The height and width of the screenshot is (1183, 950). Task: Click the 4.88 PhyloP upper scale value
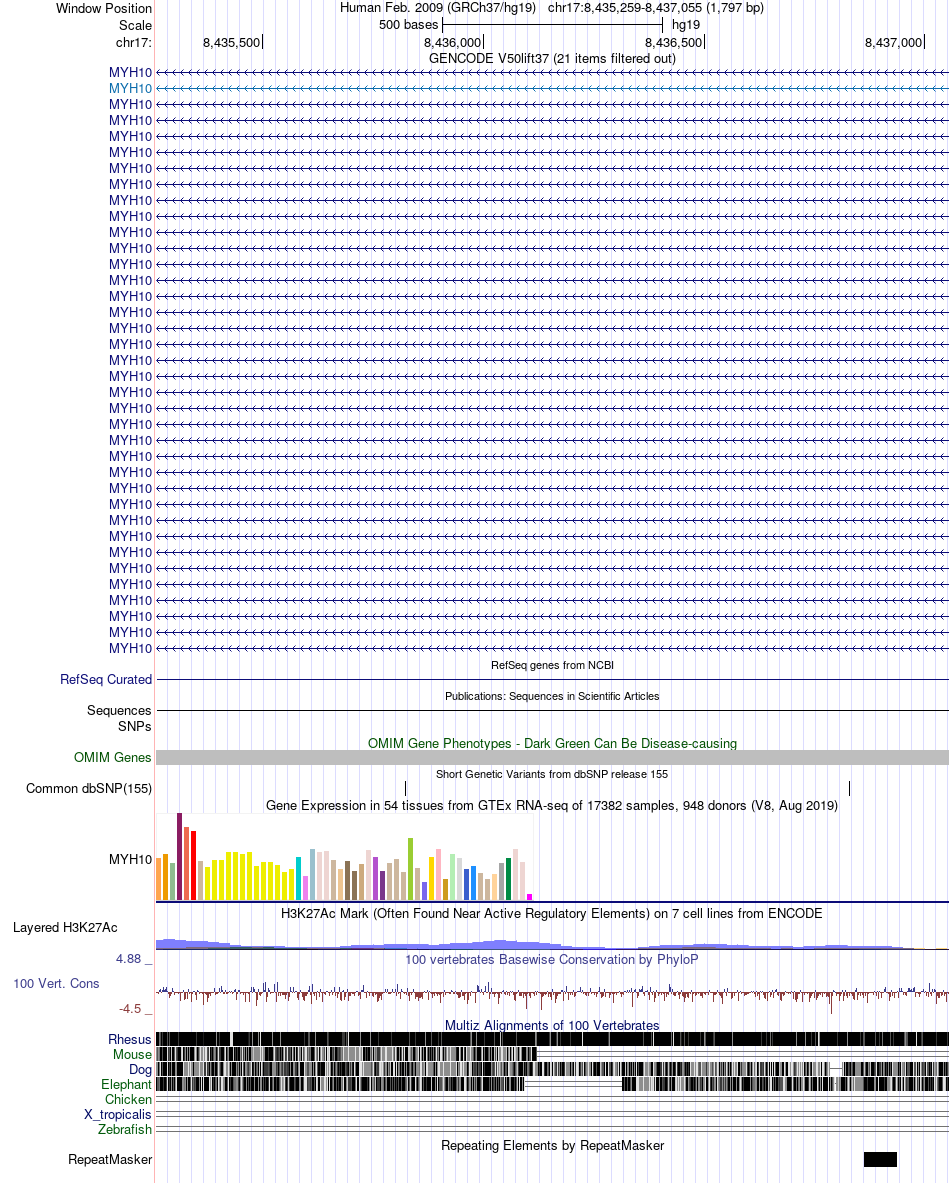[x=128, y=958]
